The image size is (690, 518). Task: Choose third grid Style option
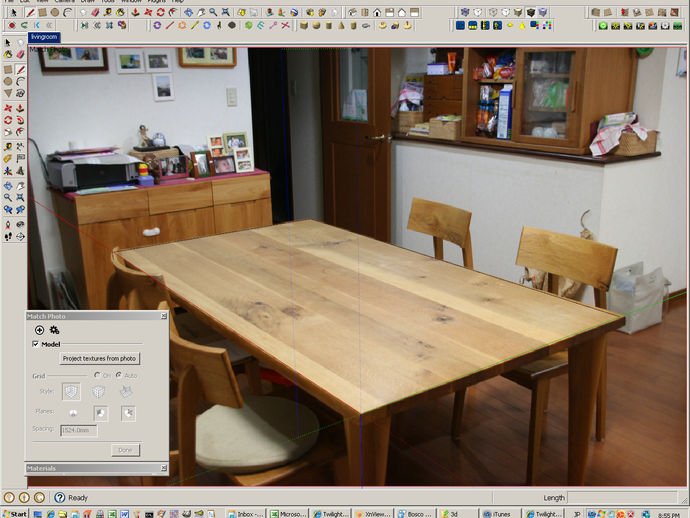pyautogui.click(x=126, y=391)
